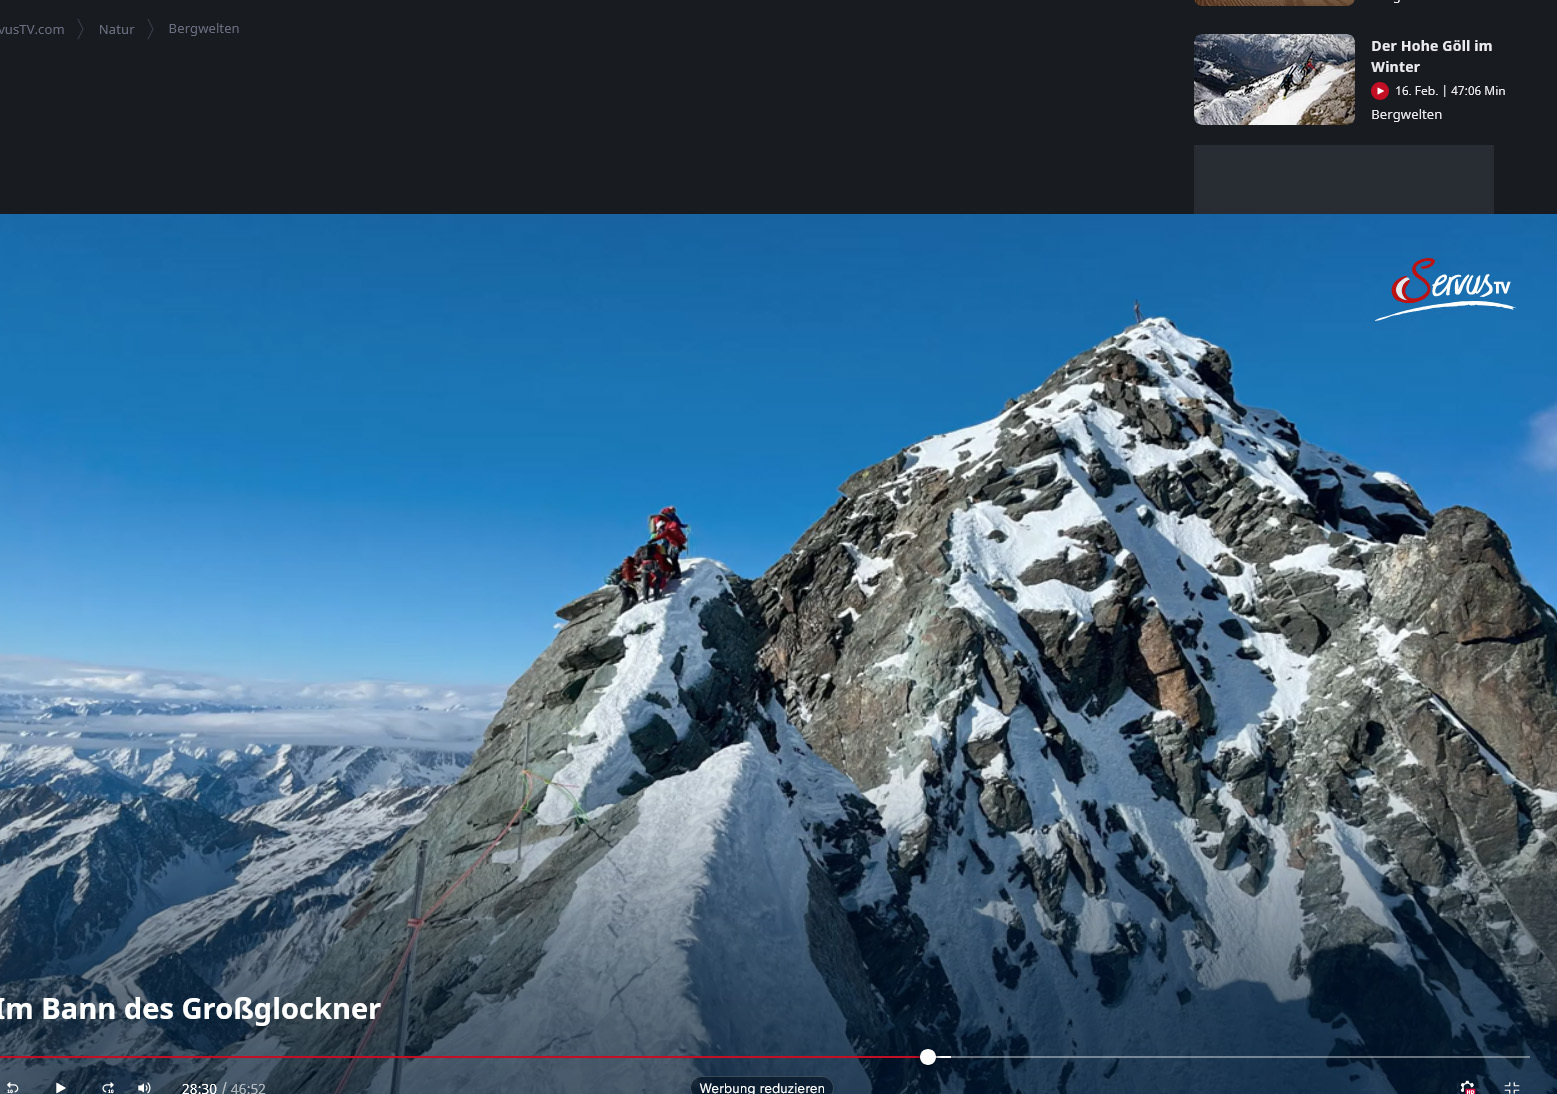The height and width of the screenshot is (1094, 1557).
Task: Click the partial thumbnail above the Göll video
Action: [x=1274, y=3]
